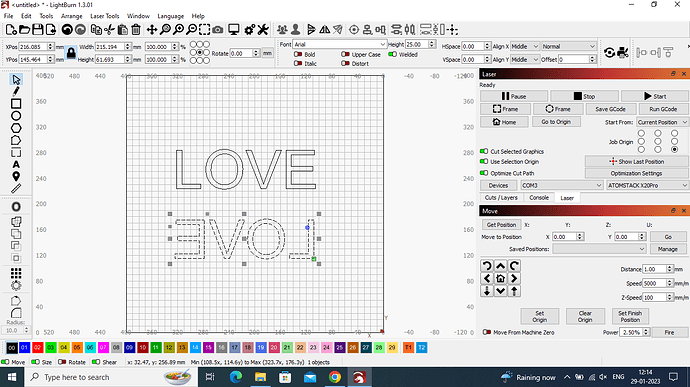
Task: Toggle Use Selection Origin
Action: tap(484, 162)
